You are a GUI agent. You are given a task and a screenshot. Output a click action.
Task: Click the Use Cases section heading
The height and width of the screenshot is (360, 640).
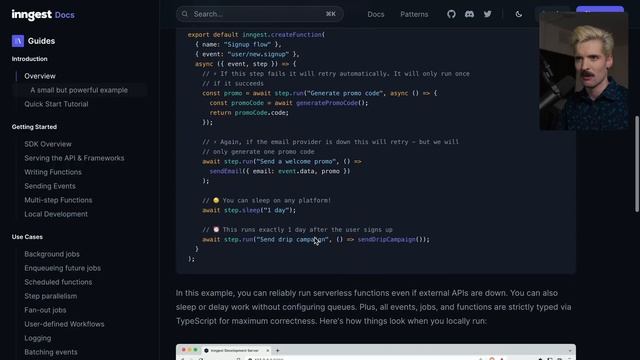point(27,237)
